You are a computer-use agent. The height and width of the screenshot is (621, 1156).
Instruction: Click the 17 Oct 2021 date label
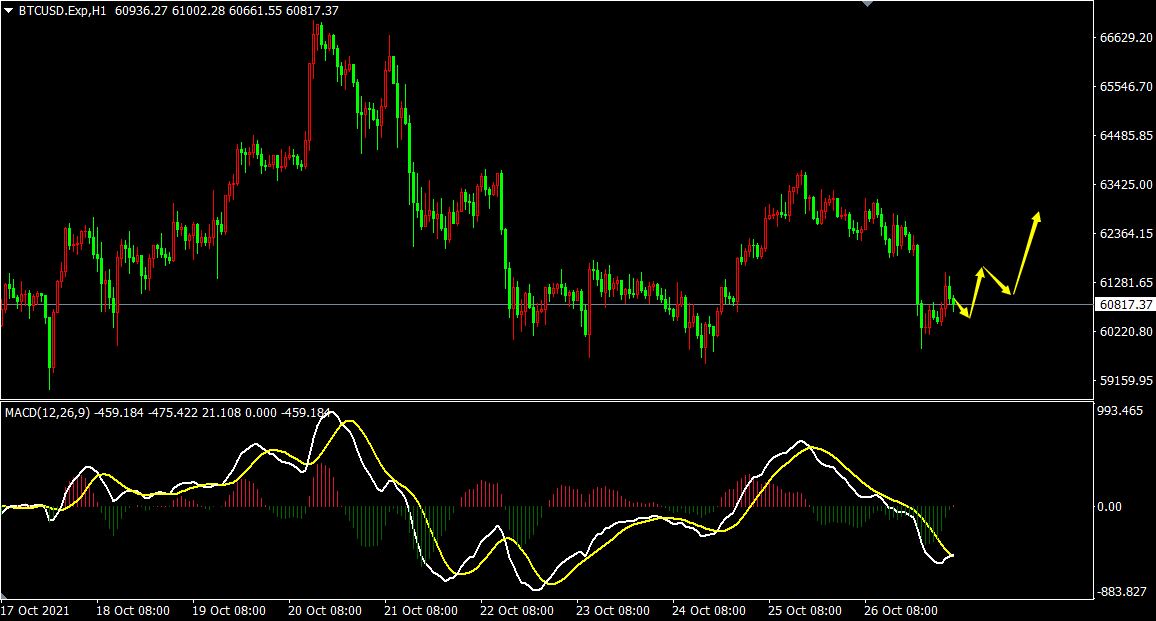(35, 611)
